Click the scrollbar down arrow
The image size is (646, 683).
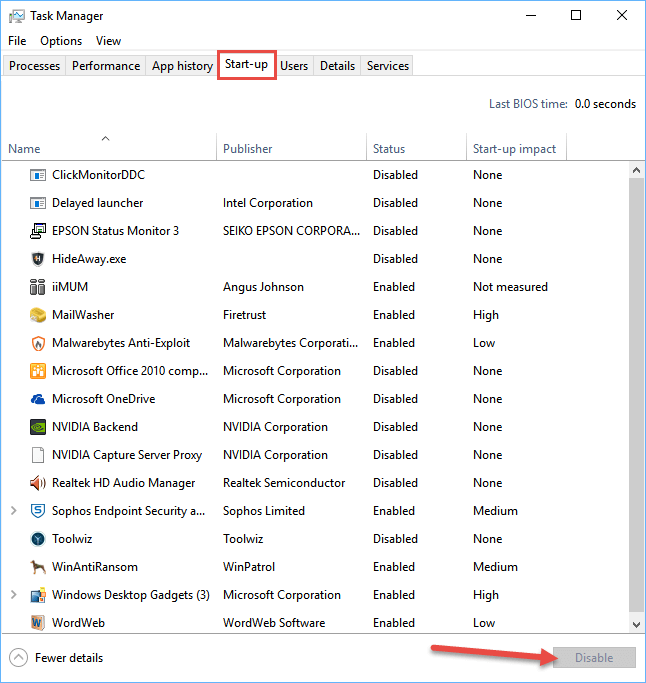tap(636, 625)
